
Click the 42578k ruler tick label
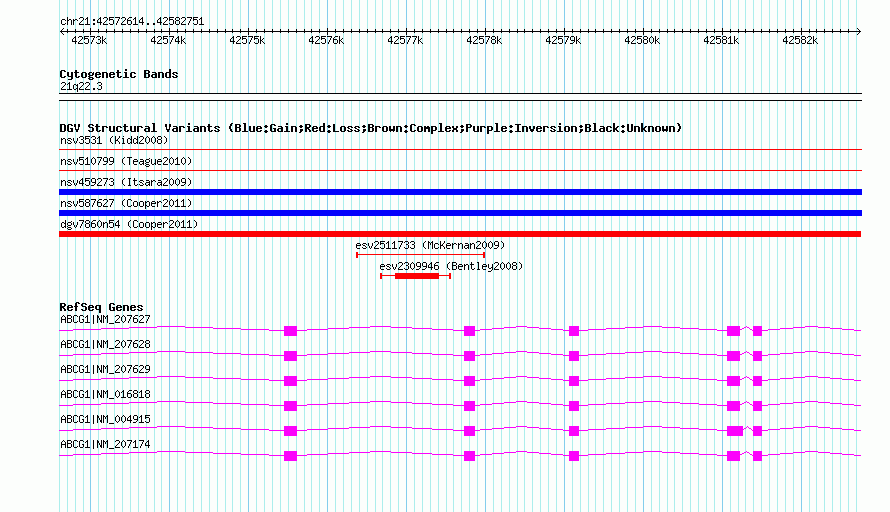(484, 40)
